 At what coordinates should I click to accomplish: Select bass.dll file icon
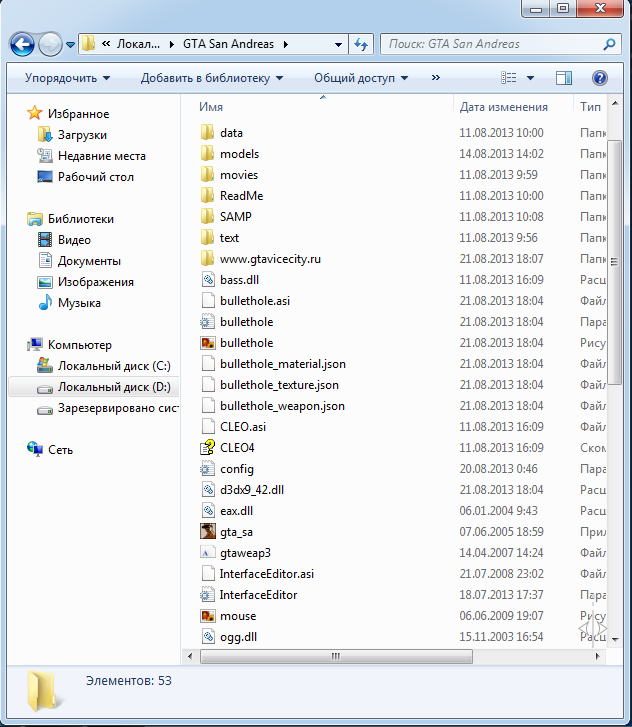coord(208,280)
